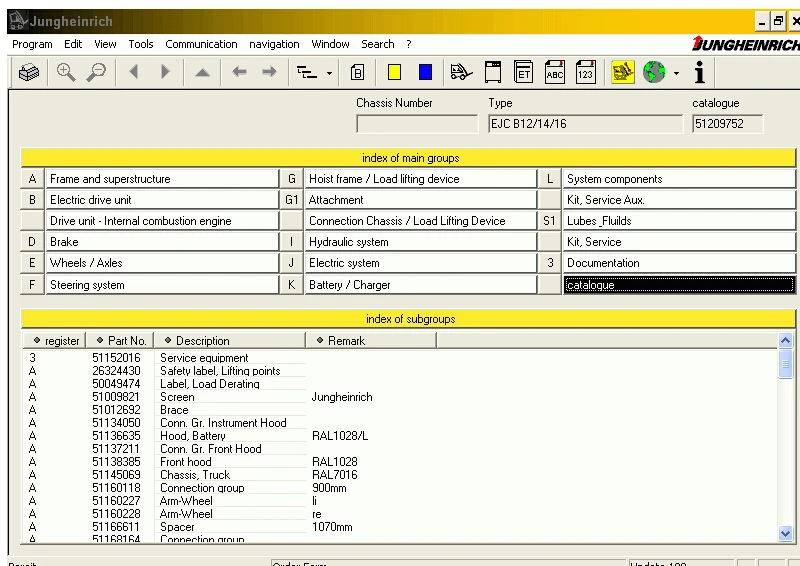Image resolution: width=800 pixels, height=566 pixels.
Task: Click the forklift truck search icon
Action: click(x=461, y=72)
